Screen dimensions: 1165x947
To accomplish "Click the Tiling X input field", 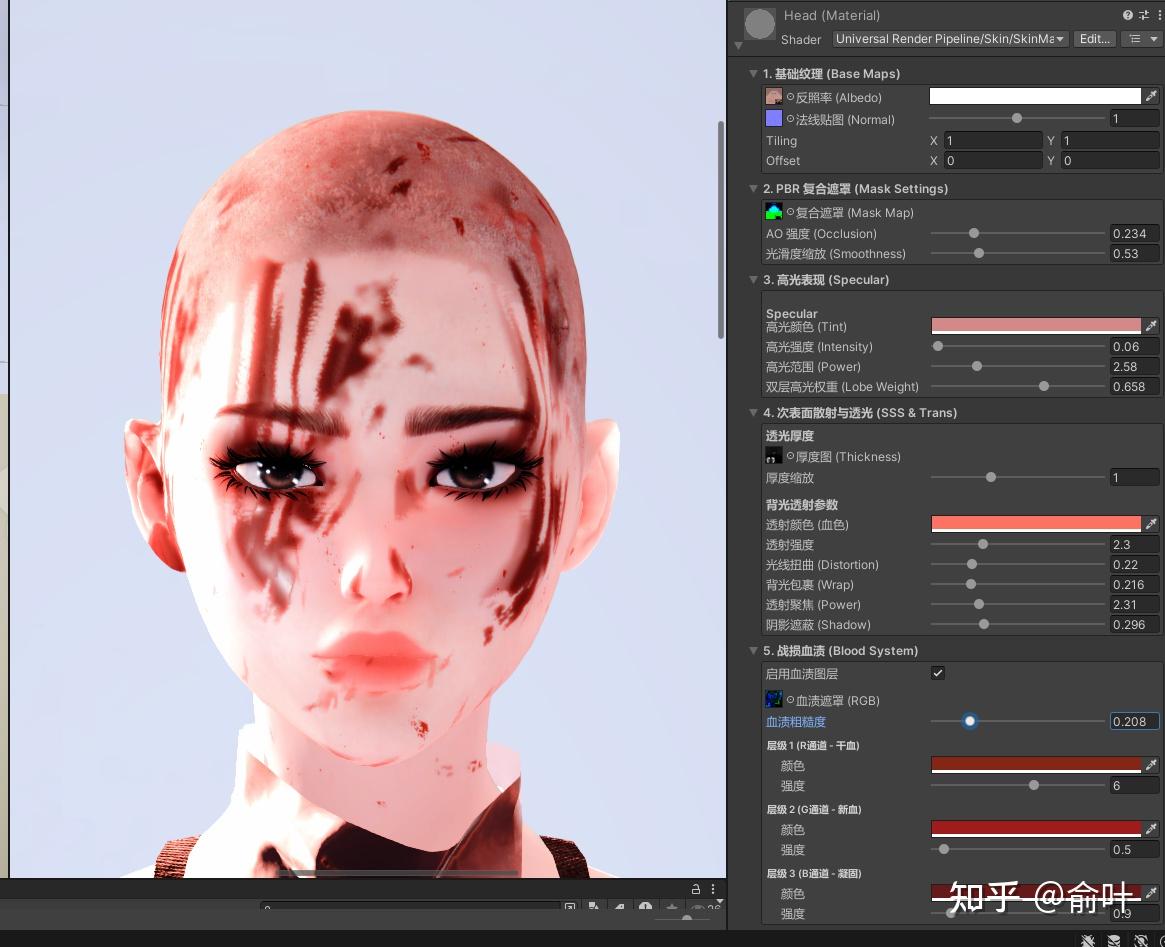I will pos(993,140).
